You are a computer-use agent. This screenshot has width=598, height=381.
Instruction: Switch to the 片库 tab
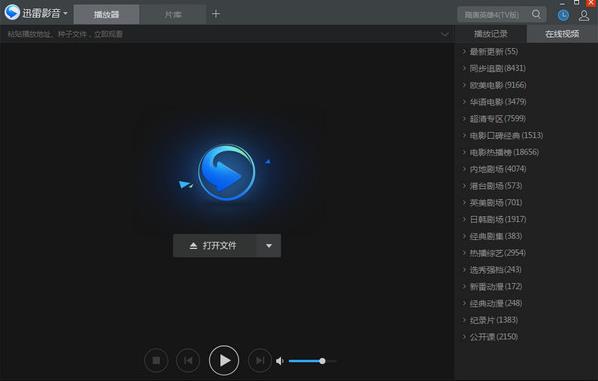(173, 14)
